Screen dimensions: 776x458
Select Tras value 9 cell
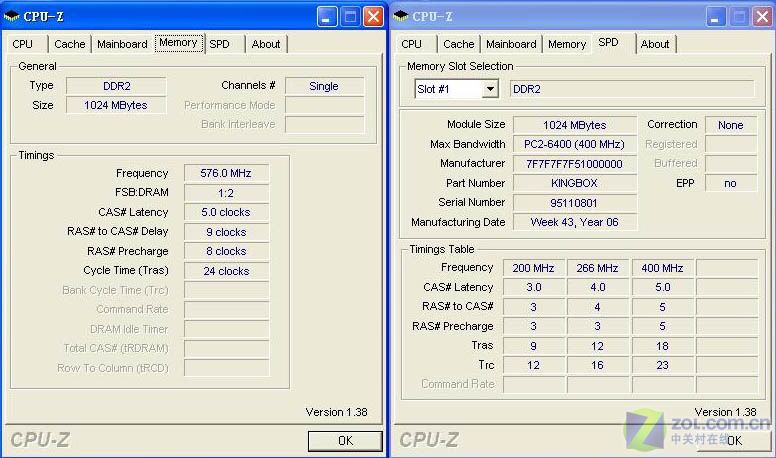coord(534,346)
